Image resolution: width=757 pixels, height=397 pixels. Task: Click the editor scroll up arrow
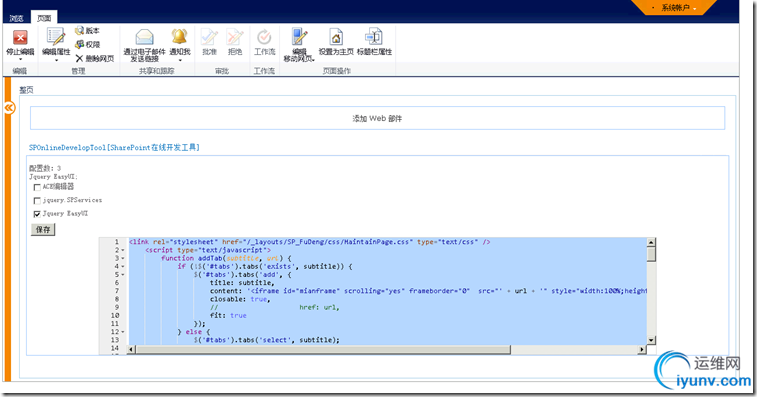point(651,242)
